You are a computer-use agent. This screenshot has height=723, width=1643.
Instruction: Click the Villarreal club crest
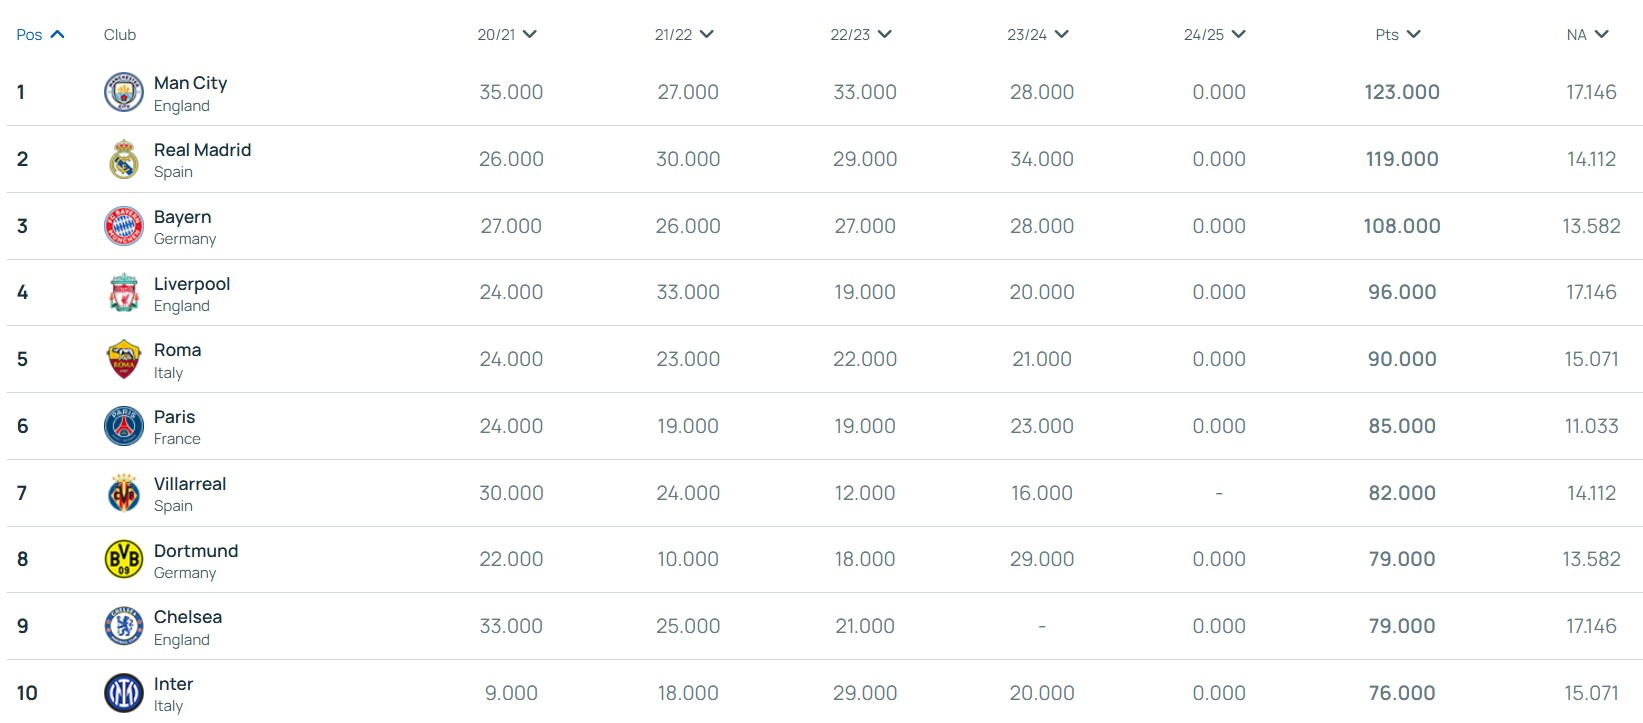coord(124,493)
